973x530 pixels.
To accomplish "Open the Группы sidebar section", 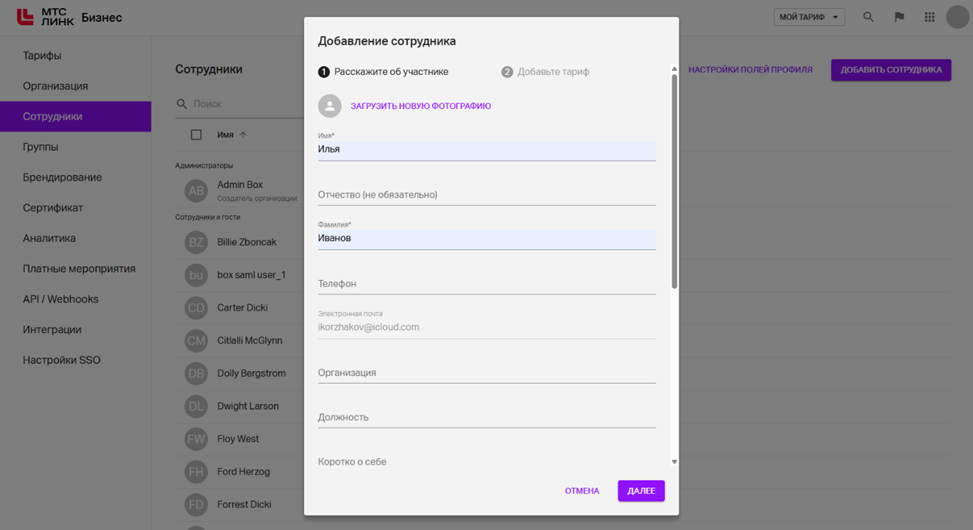I will point(41,147).
